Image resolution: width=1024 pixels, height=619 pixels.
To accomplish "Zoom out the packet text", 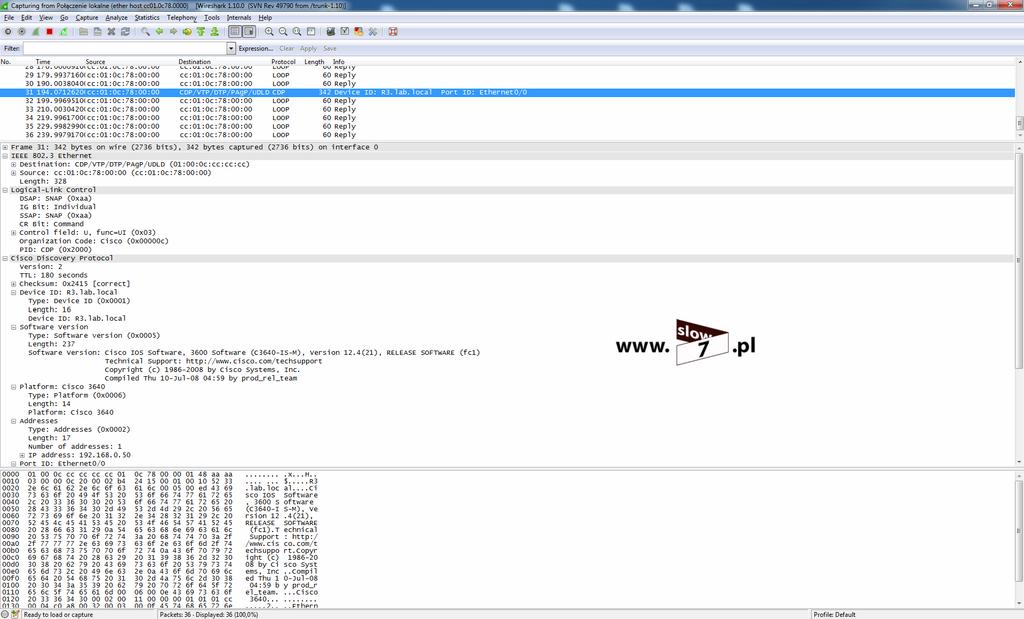I will [x=283, y=31].
